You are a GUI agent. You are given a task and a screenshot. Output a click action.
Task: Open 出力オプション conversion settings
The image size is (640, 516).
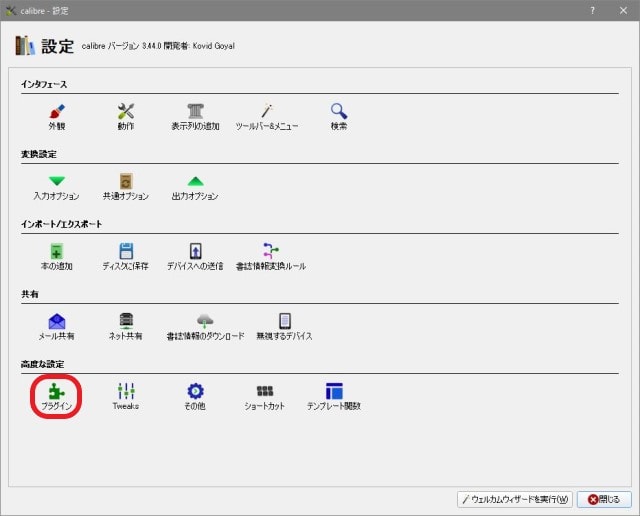pyautogui.click(x=195, y=187)
